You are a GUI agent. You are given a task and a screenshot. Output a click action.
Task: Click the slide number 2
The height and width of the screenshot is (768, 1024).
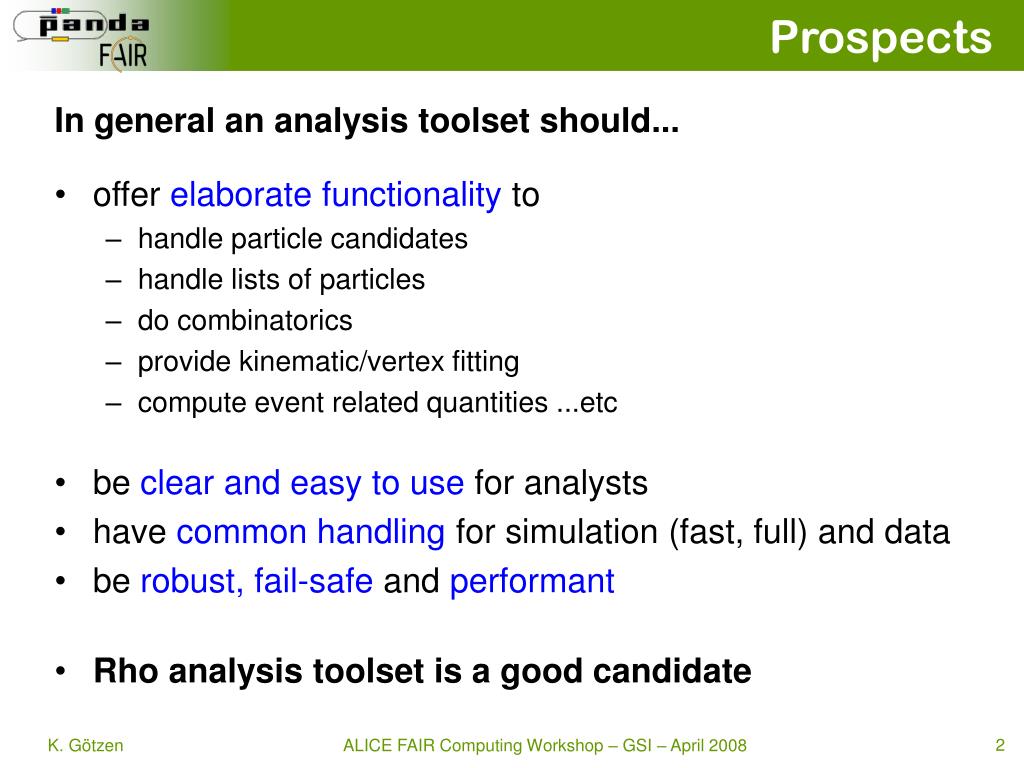click(x=1000, y=745)
